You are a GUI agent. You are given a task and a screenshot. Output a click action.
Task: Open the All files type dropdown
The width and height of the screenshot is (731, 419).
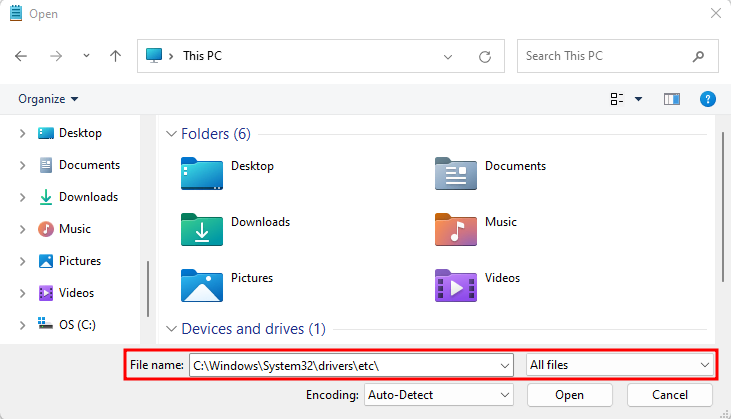620,365
